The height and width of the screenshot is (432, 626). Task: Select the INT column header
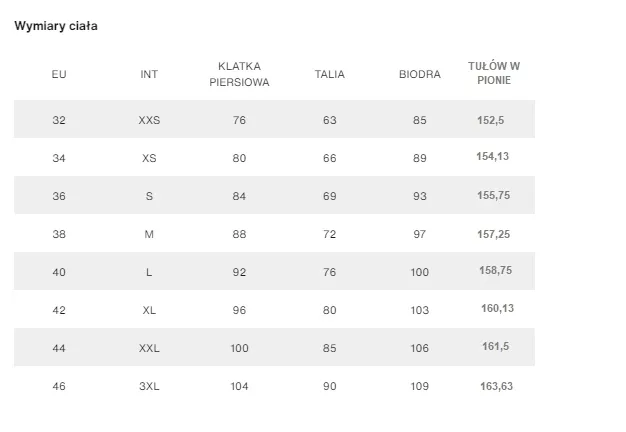pos(149,74)
